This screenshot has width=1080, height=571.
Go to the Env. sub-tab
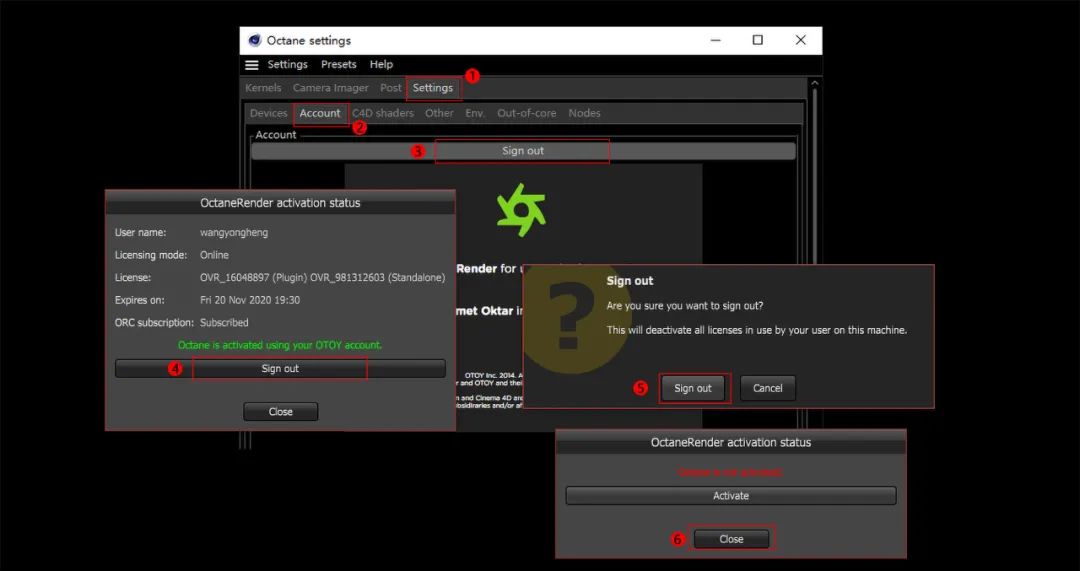click(x=475, y=113)
